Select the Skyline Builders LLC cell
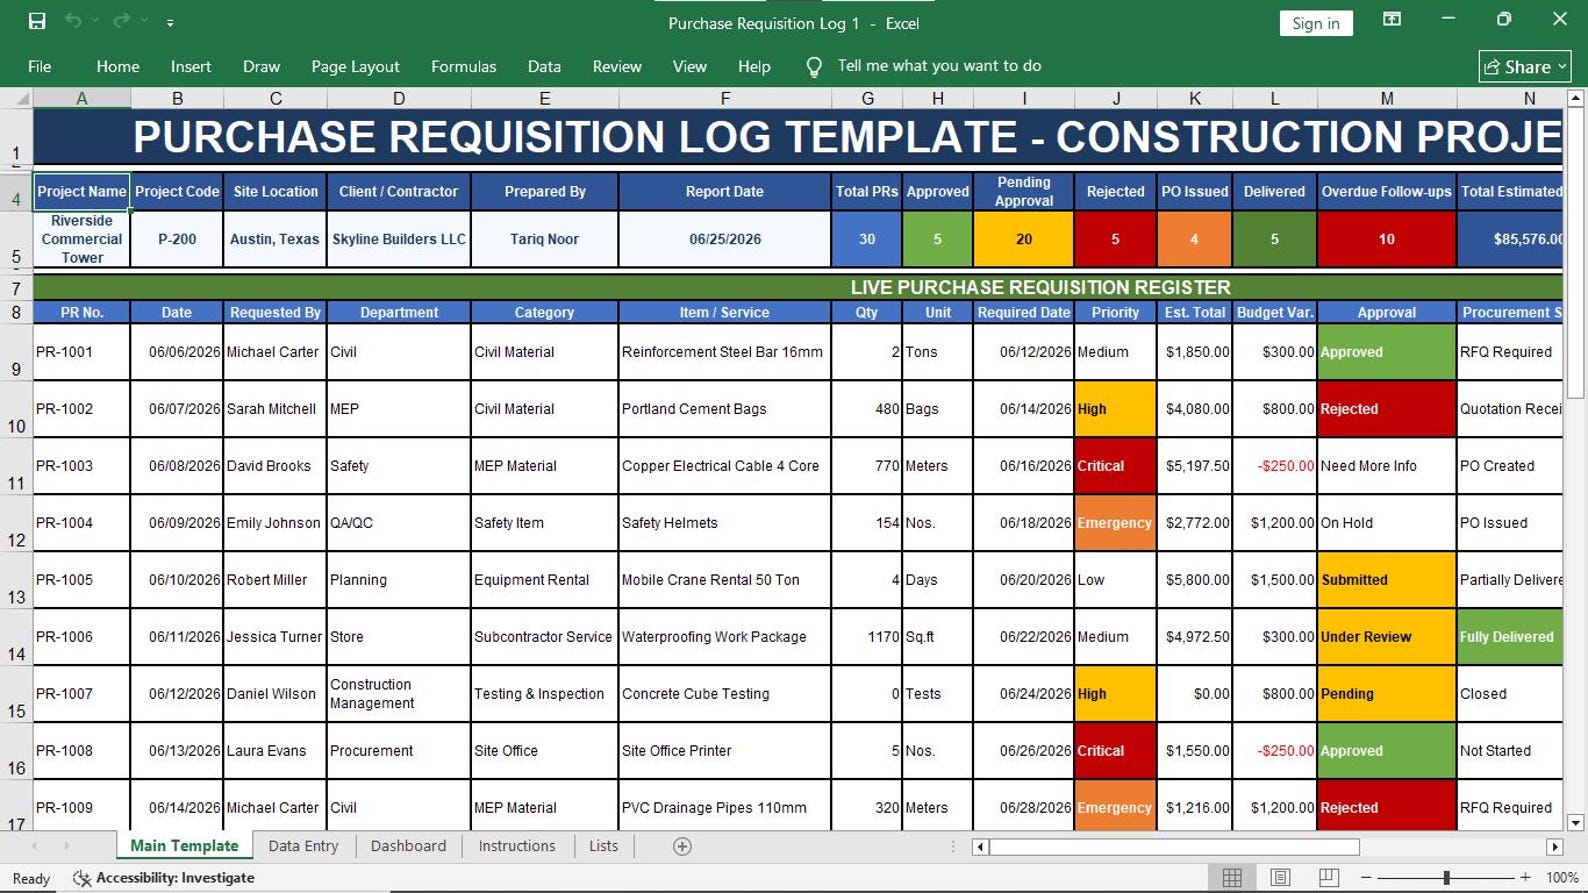 click(399, 239)
